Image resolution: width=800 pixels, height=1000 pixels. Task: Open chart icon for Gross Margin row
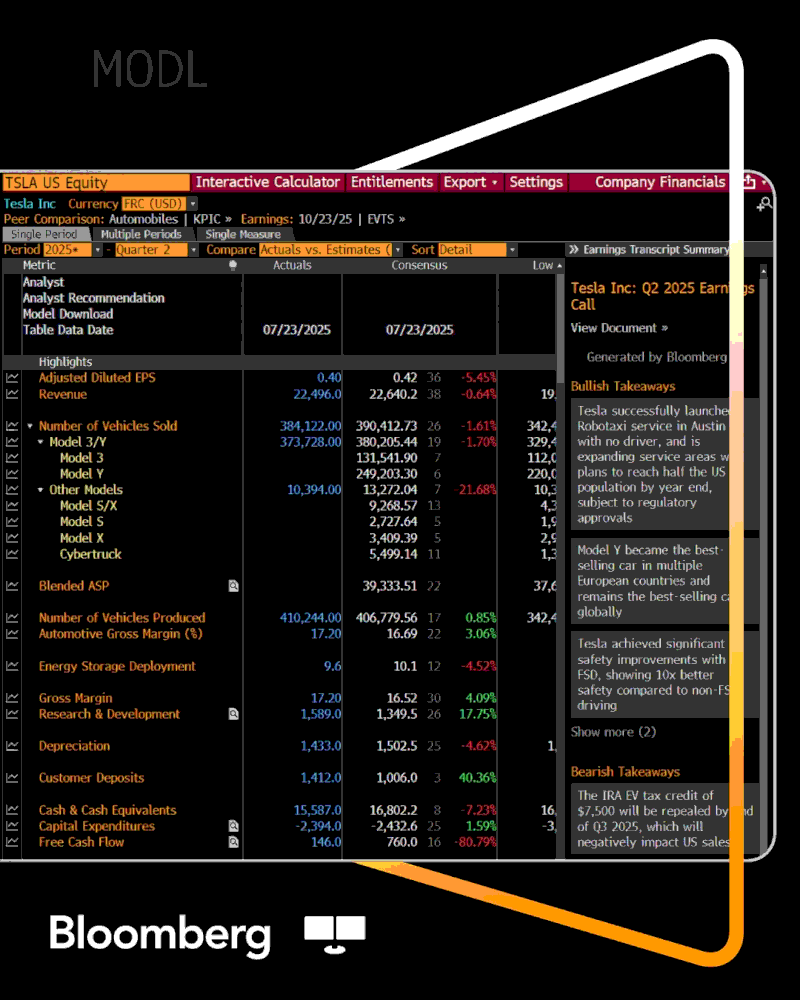click(x=12, y=698)
